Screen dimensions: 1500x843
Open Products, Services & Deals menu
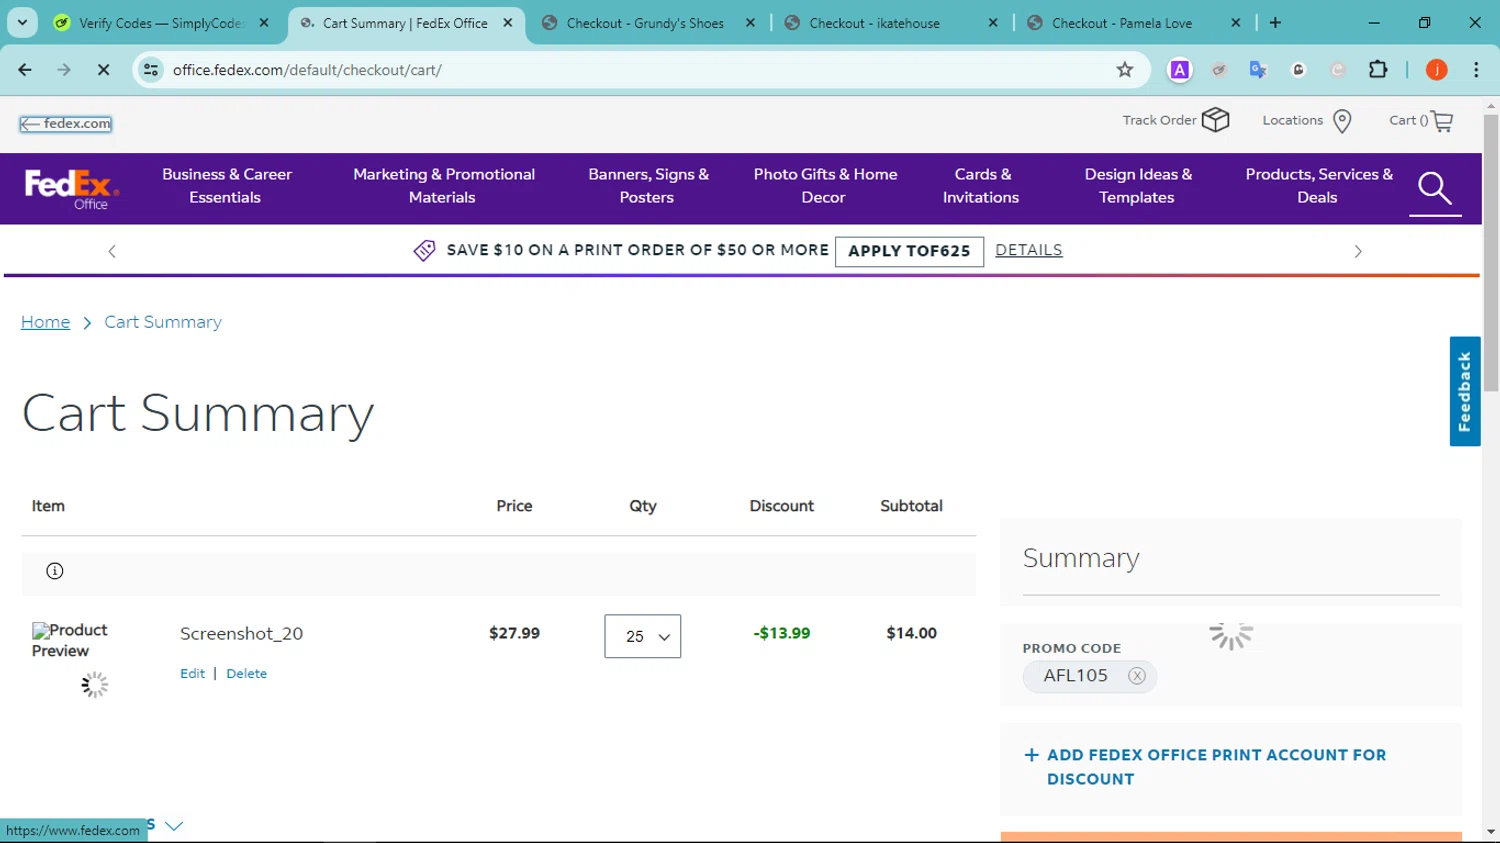point(1318,186)
